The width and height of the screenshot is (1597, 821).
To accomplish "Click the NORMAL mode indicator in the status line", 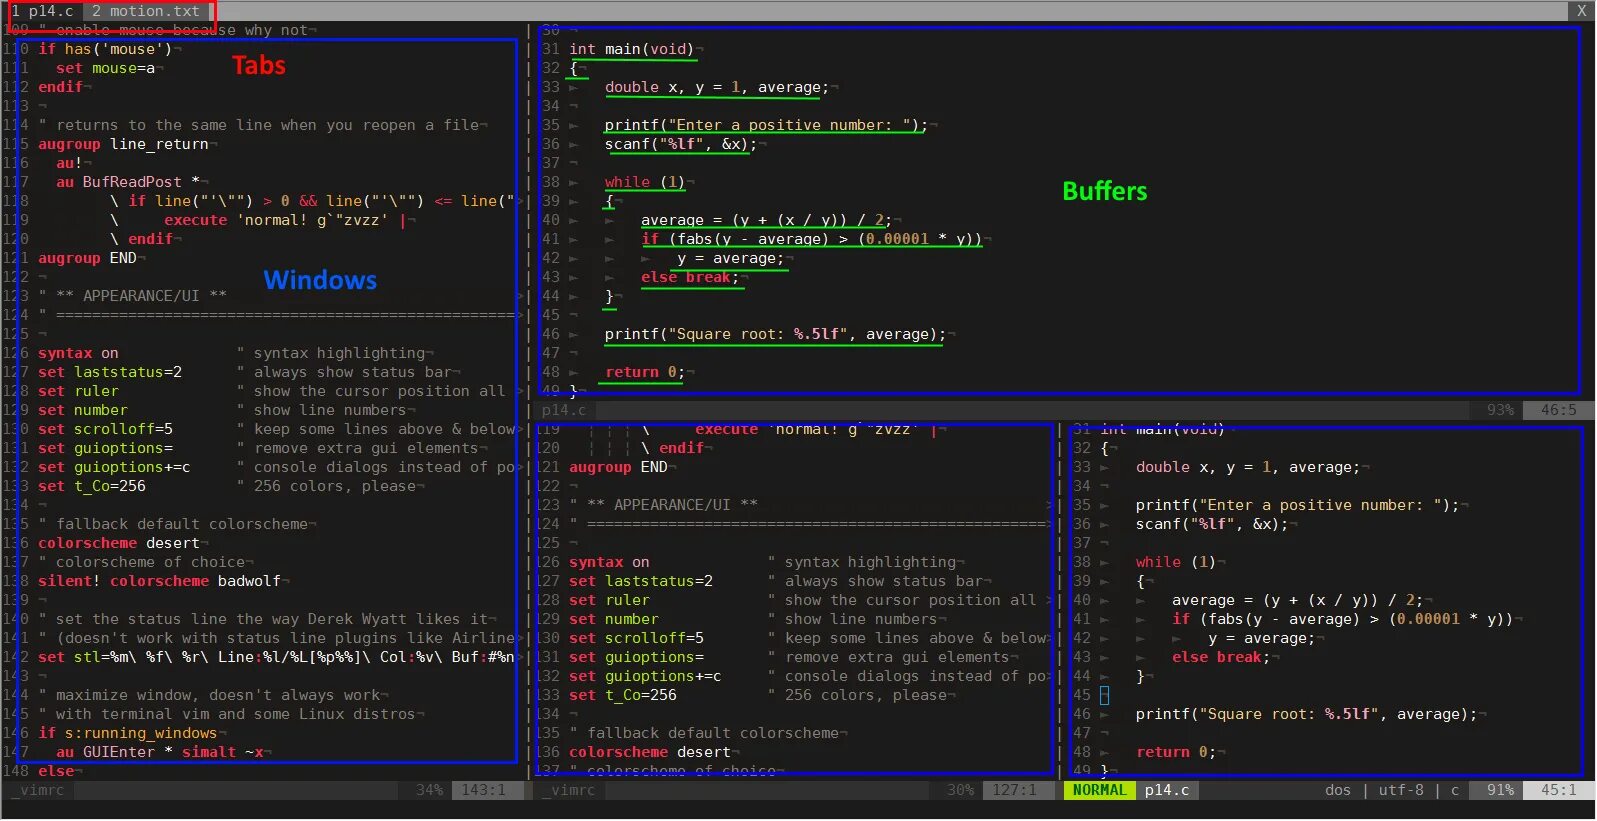I will point(1099,790).
